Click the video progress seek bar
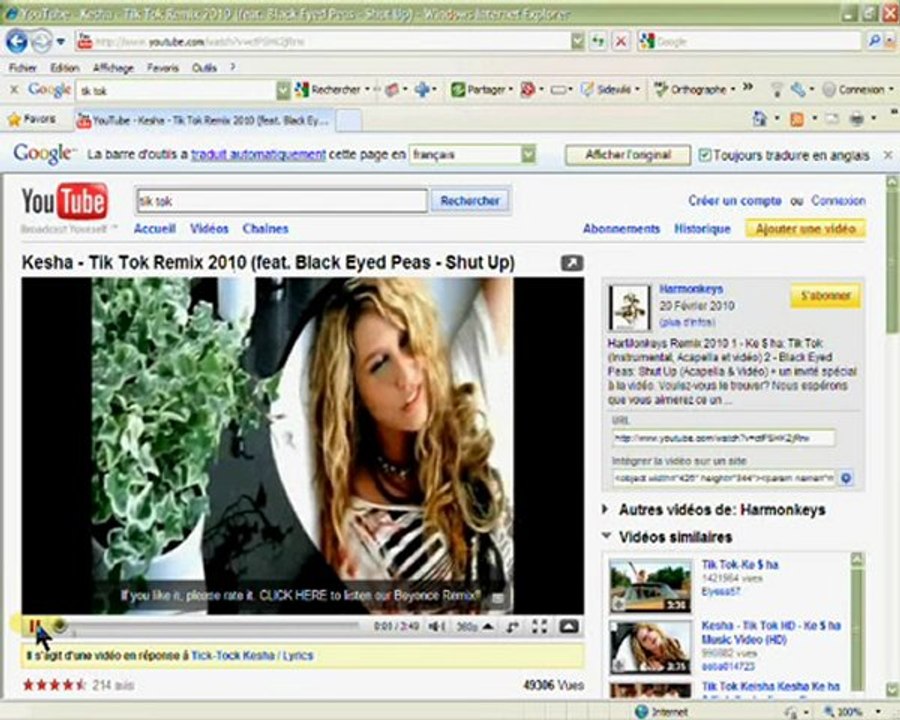This screenshot has width=900, height=720. pyautogui.click(x=212, y=626)
